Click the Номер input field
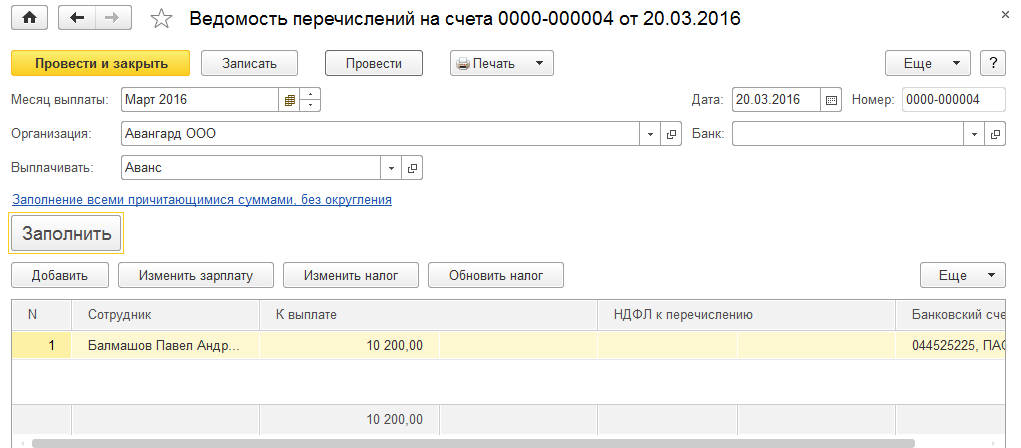Screen dimensions: 1021x448 [953, 100]
